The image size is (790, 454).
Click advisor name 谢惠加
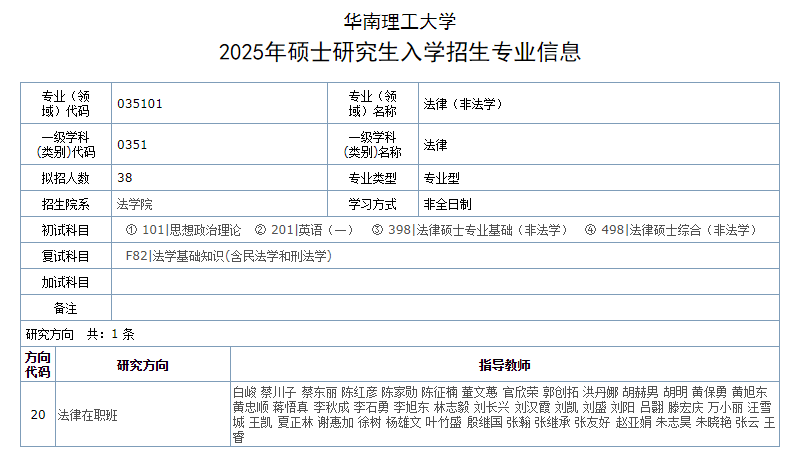336,422
